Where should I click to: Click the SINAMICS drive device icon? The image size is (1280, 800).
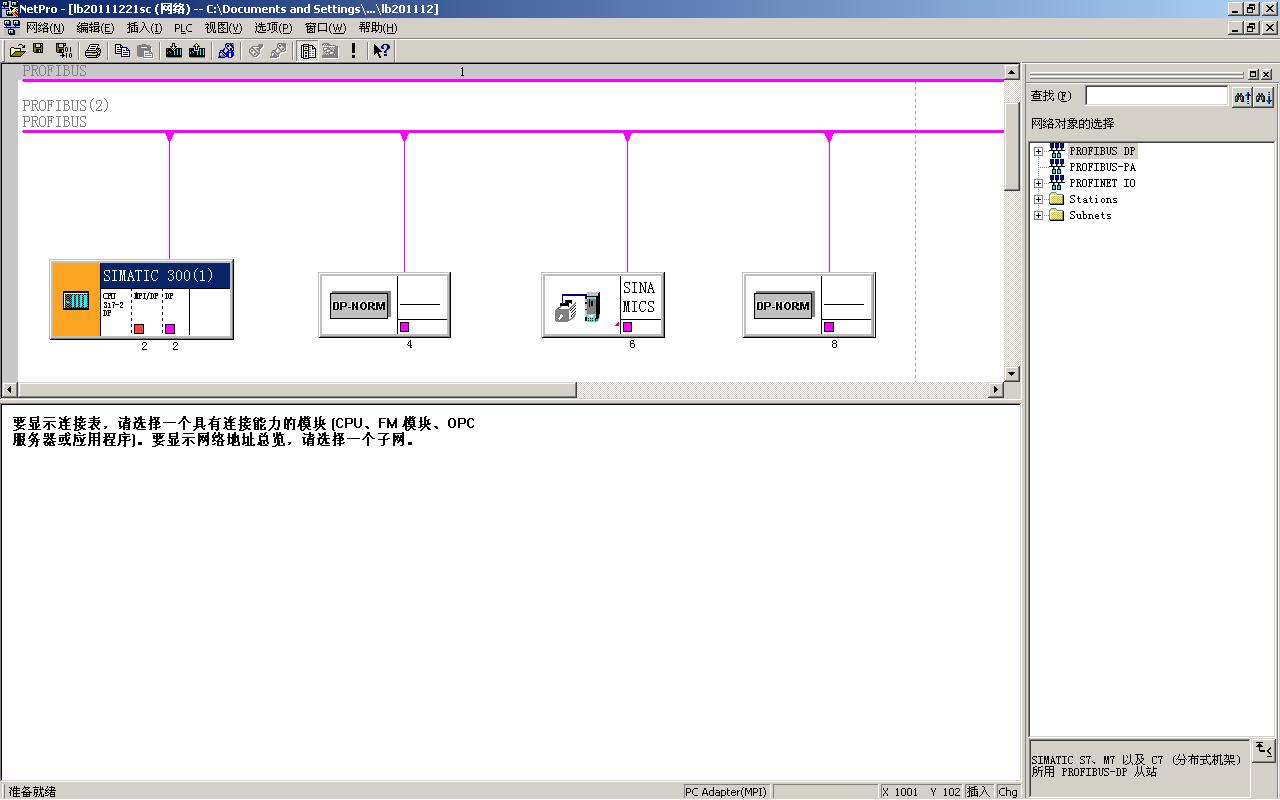579,307
